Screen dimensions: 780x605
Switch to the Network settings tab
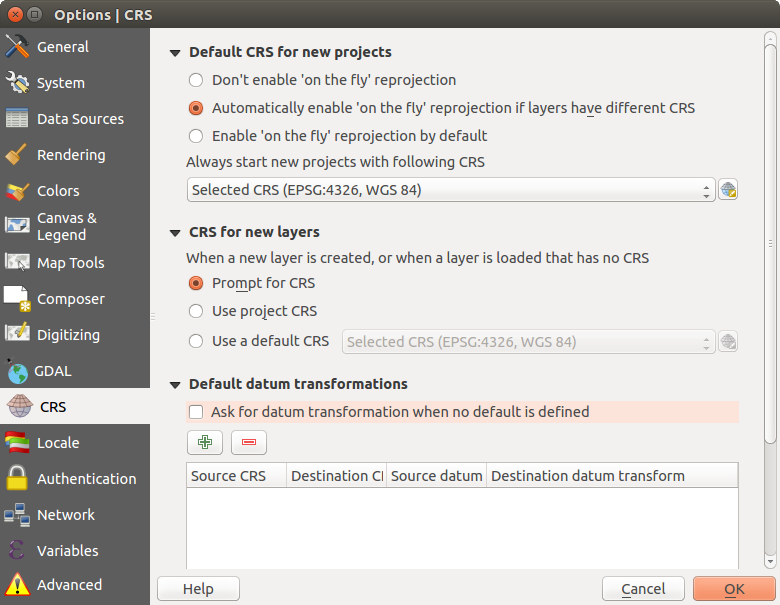[x=66, y=515]
